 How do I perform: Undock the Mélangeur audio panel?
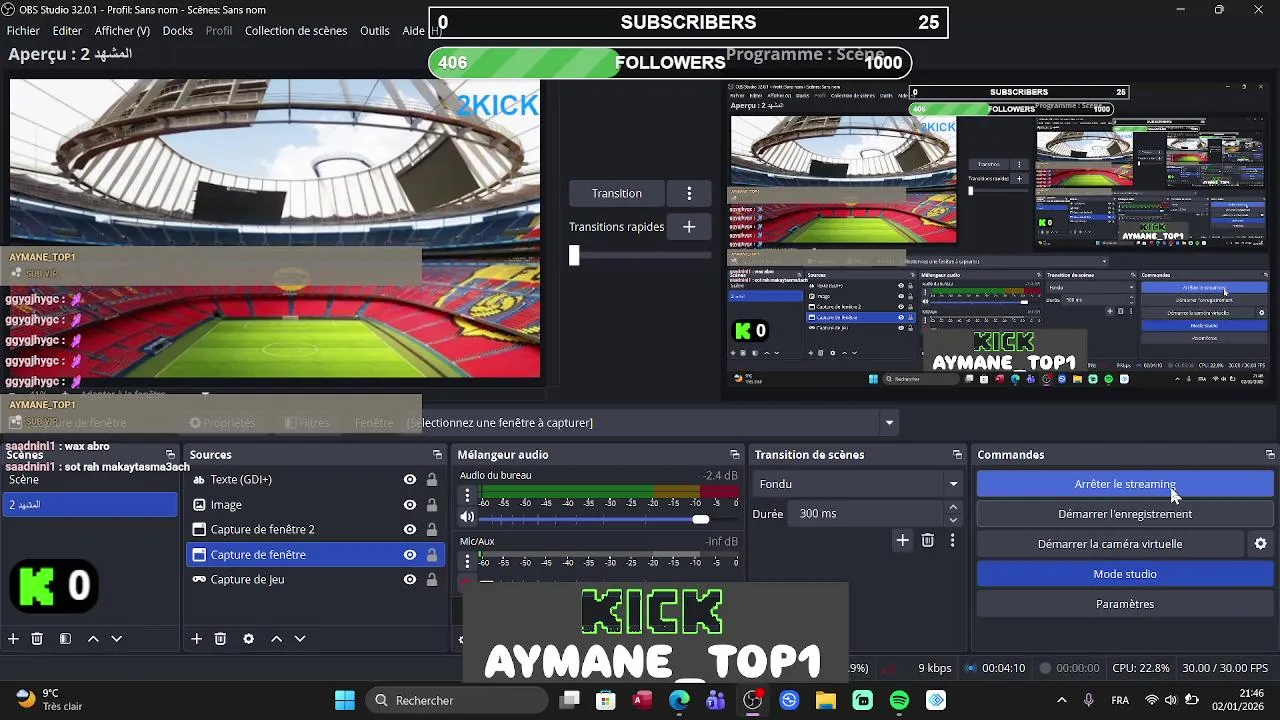pyautogui.click(x=735, y=455)
